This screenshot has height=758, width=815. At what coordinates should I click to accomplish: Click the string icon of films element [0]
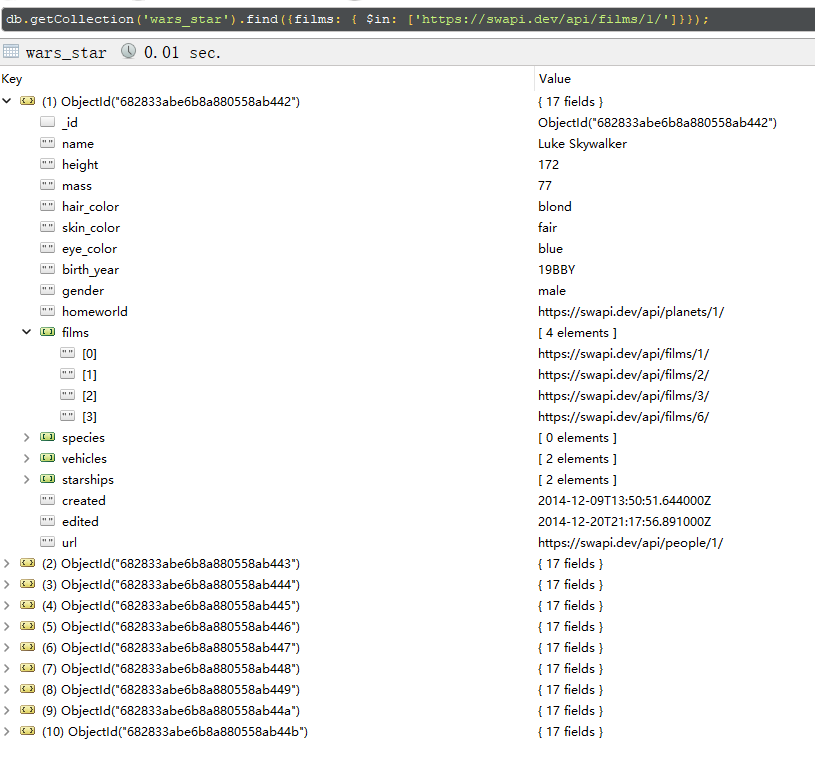pos(68,353)
